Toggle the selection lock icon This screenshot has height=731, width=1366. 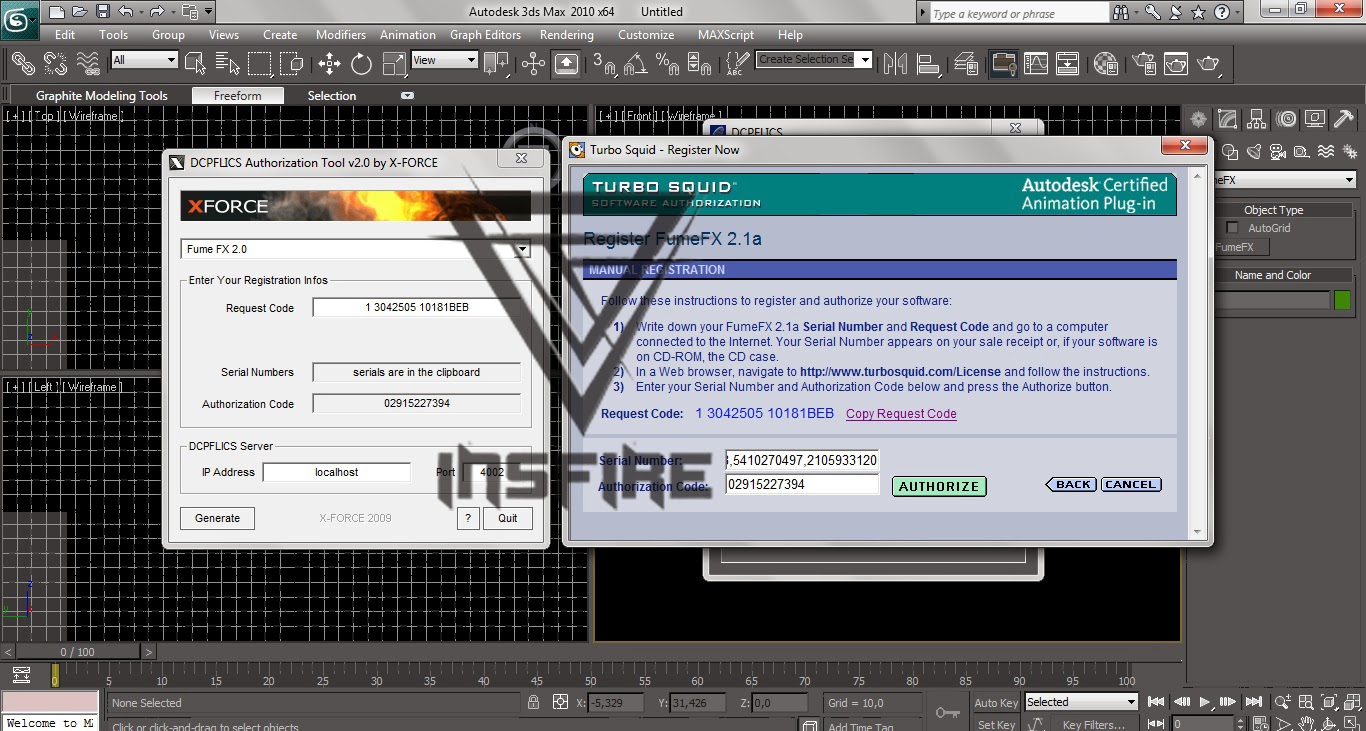[534, 703]
